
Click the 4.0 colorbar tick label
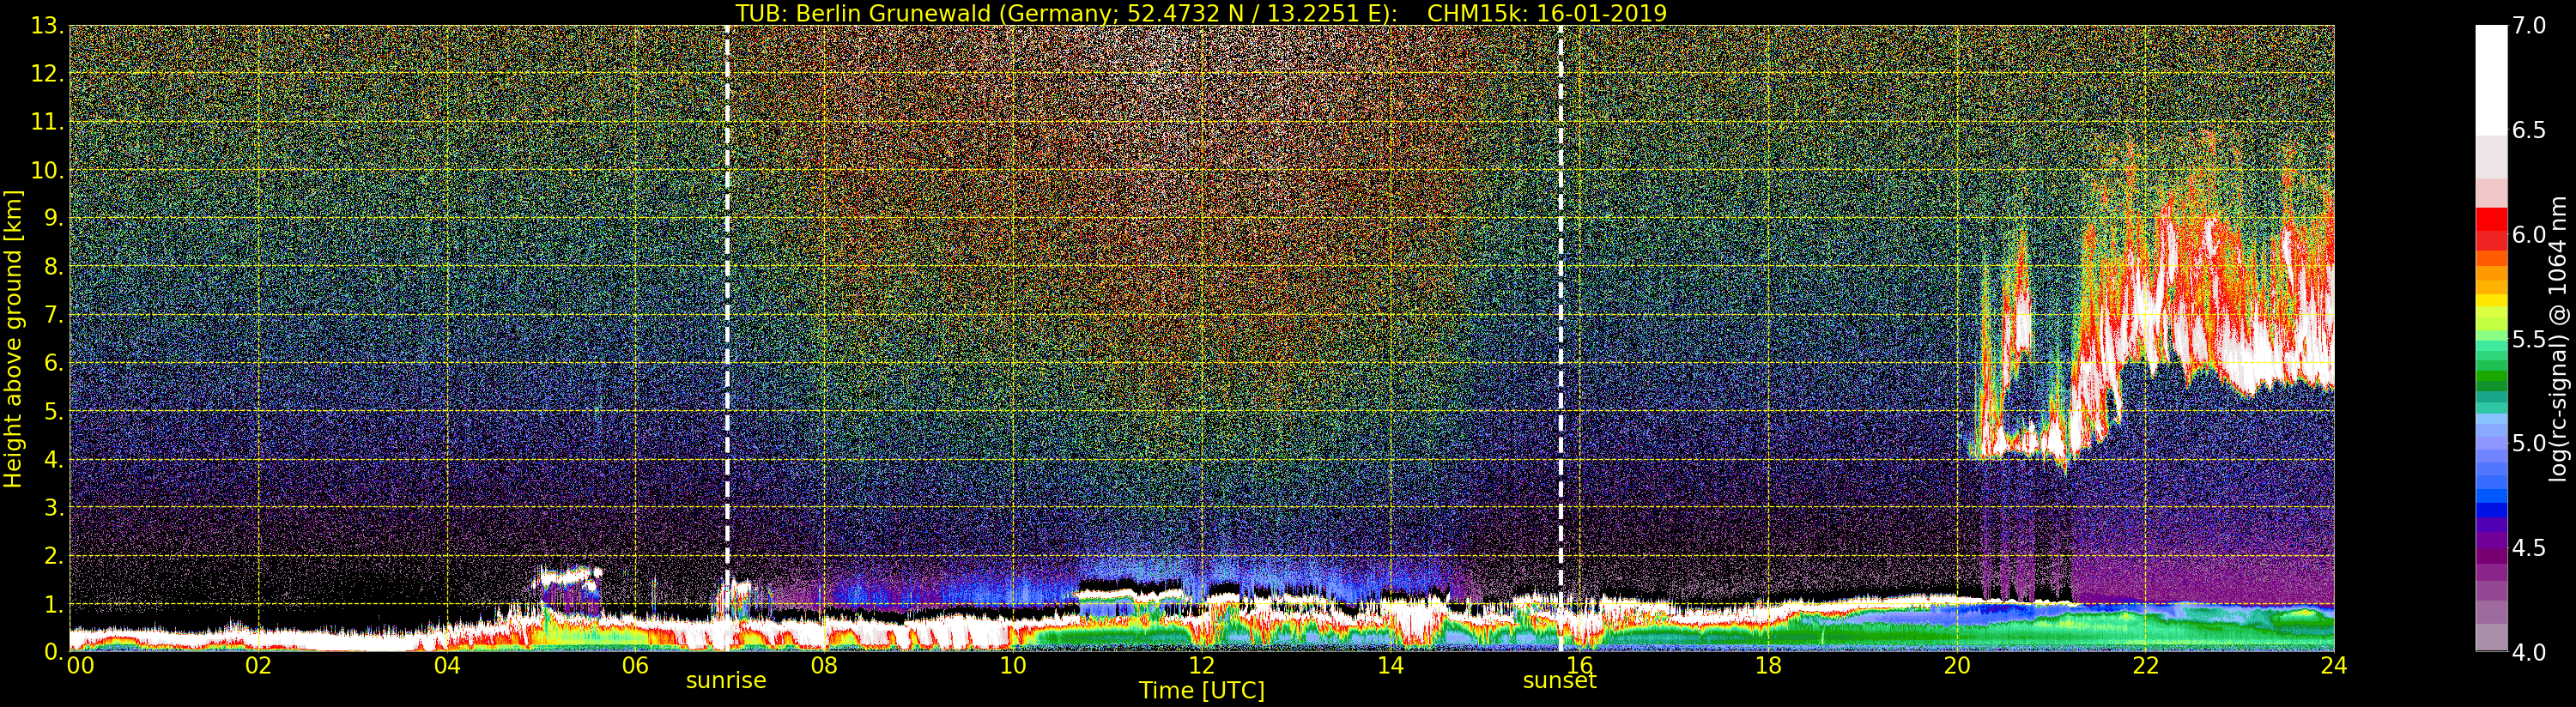click(2529, 652)
